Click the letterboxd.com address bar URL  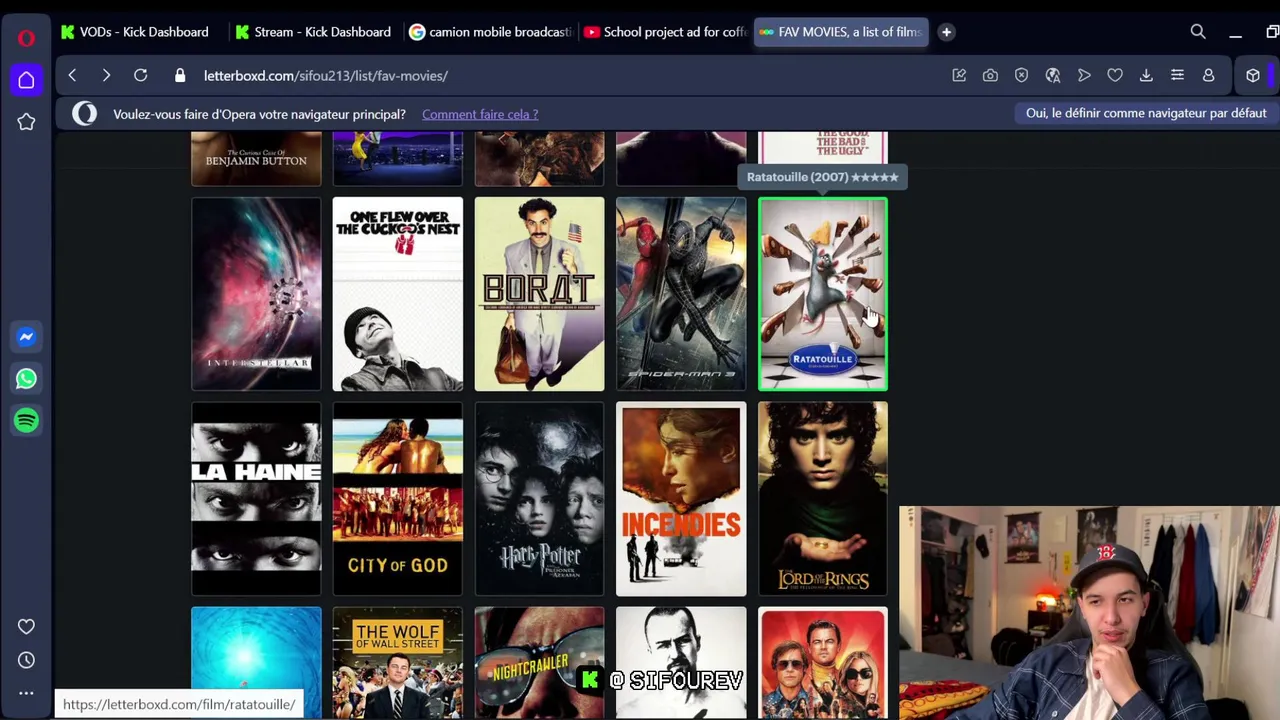click(x=326, y=76)
